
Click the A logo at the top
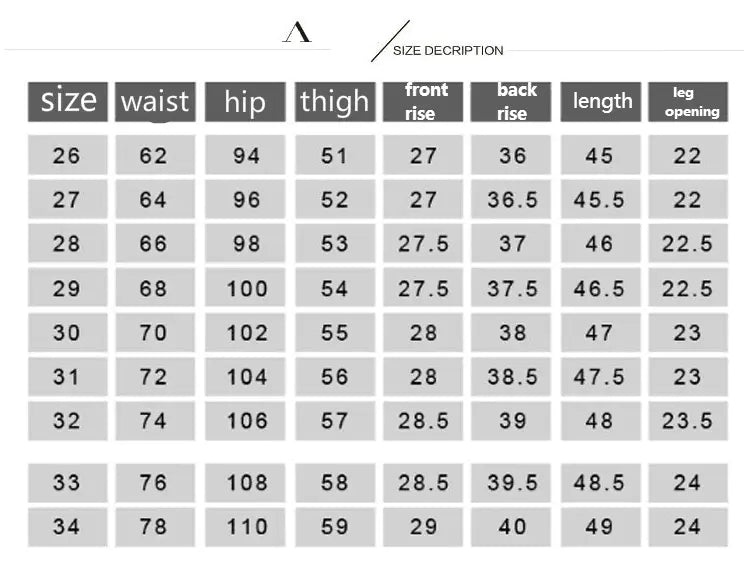pos(297,33)
